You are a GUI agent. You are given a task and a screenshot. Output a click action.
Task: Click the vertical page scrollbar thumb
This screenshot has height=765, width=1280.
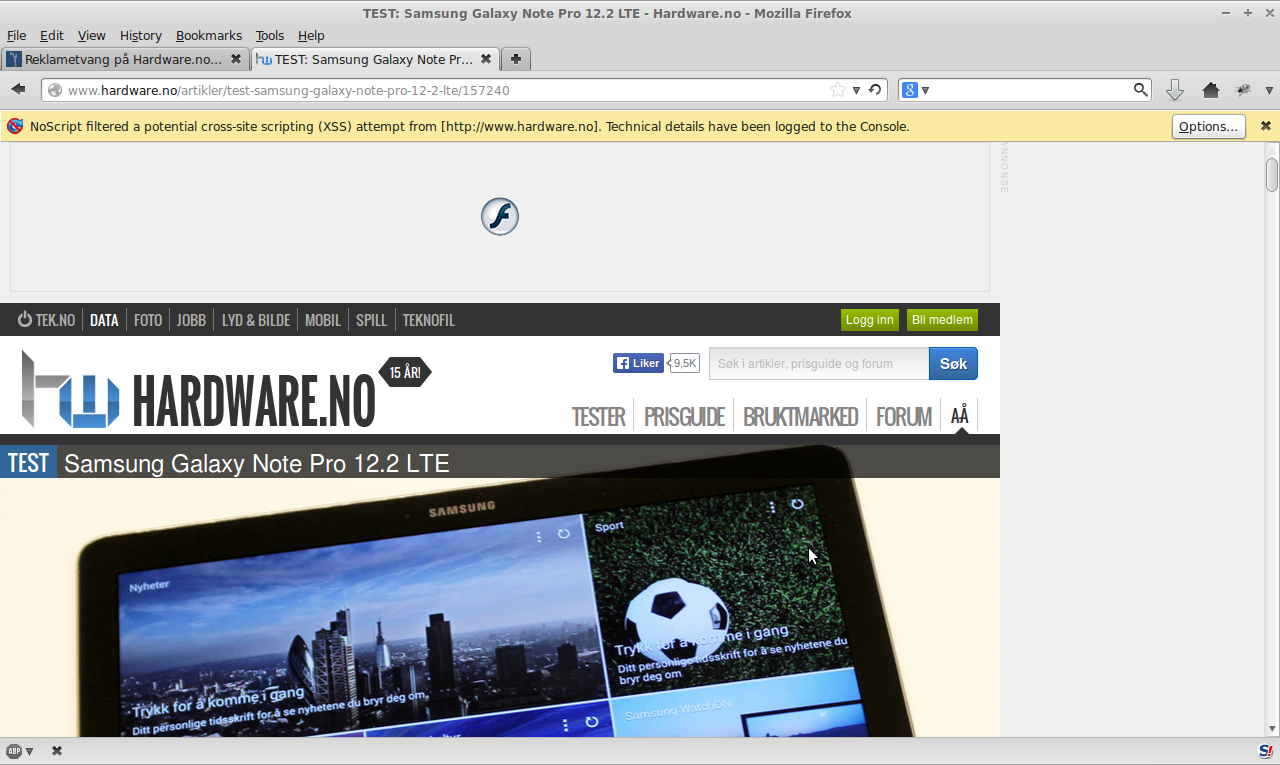(1271, 175)
